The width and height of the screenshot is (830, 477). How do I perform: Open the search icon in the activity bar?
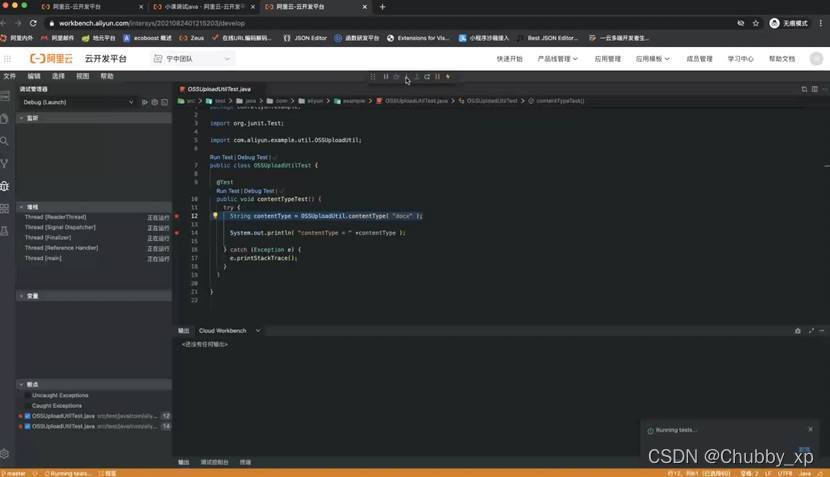click(x=5, y=141)
